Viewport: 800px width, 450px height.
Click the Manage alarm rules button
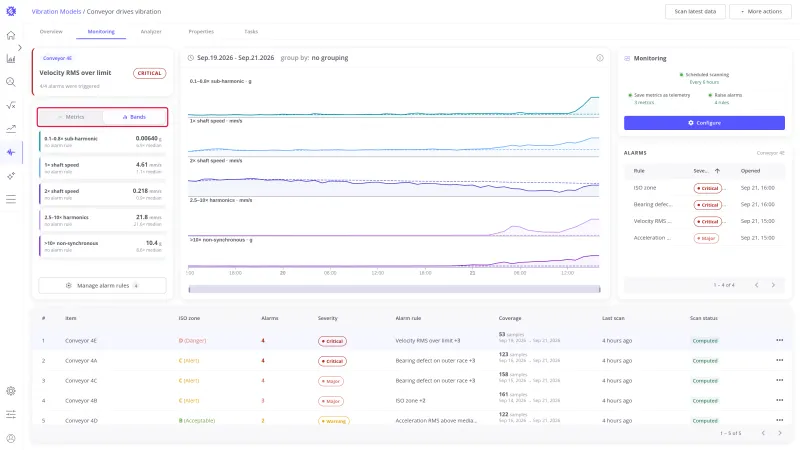tap(103, 285)
